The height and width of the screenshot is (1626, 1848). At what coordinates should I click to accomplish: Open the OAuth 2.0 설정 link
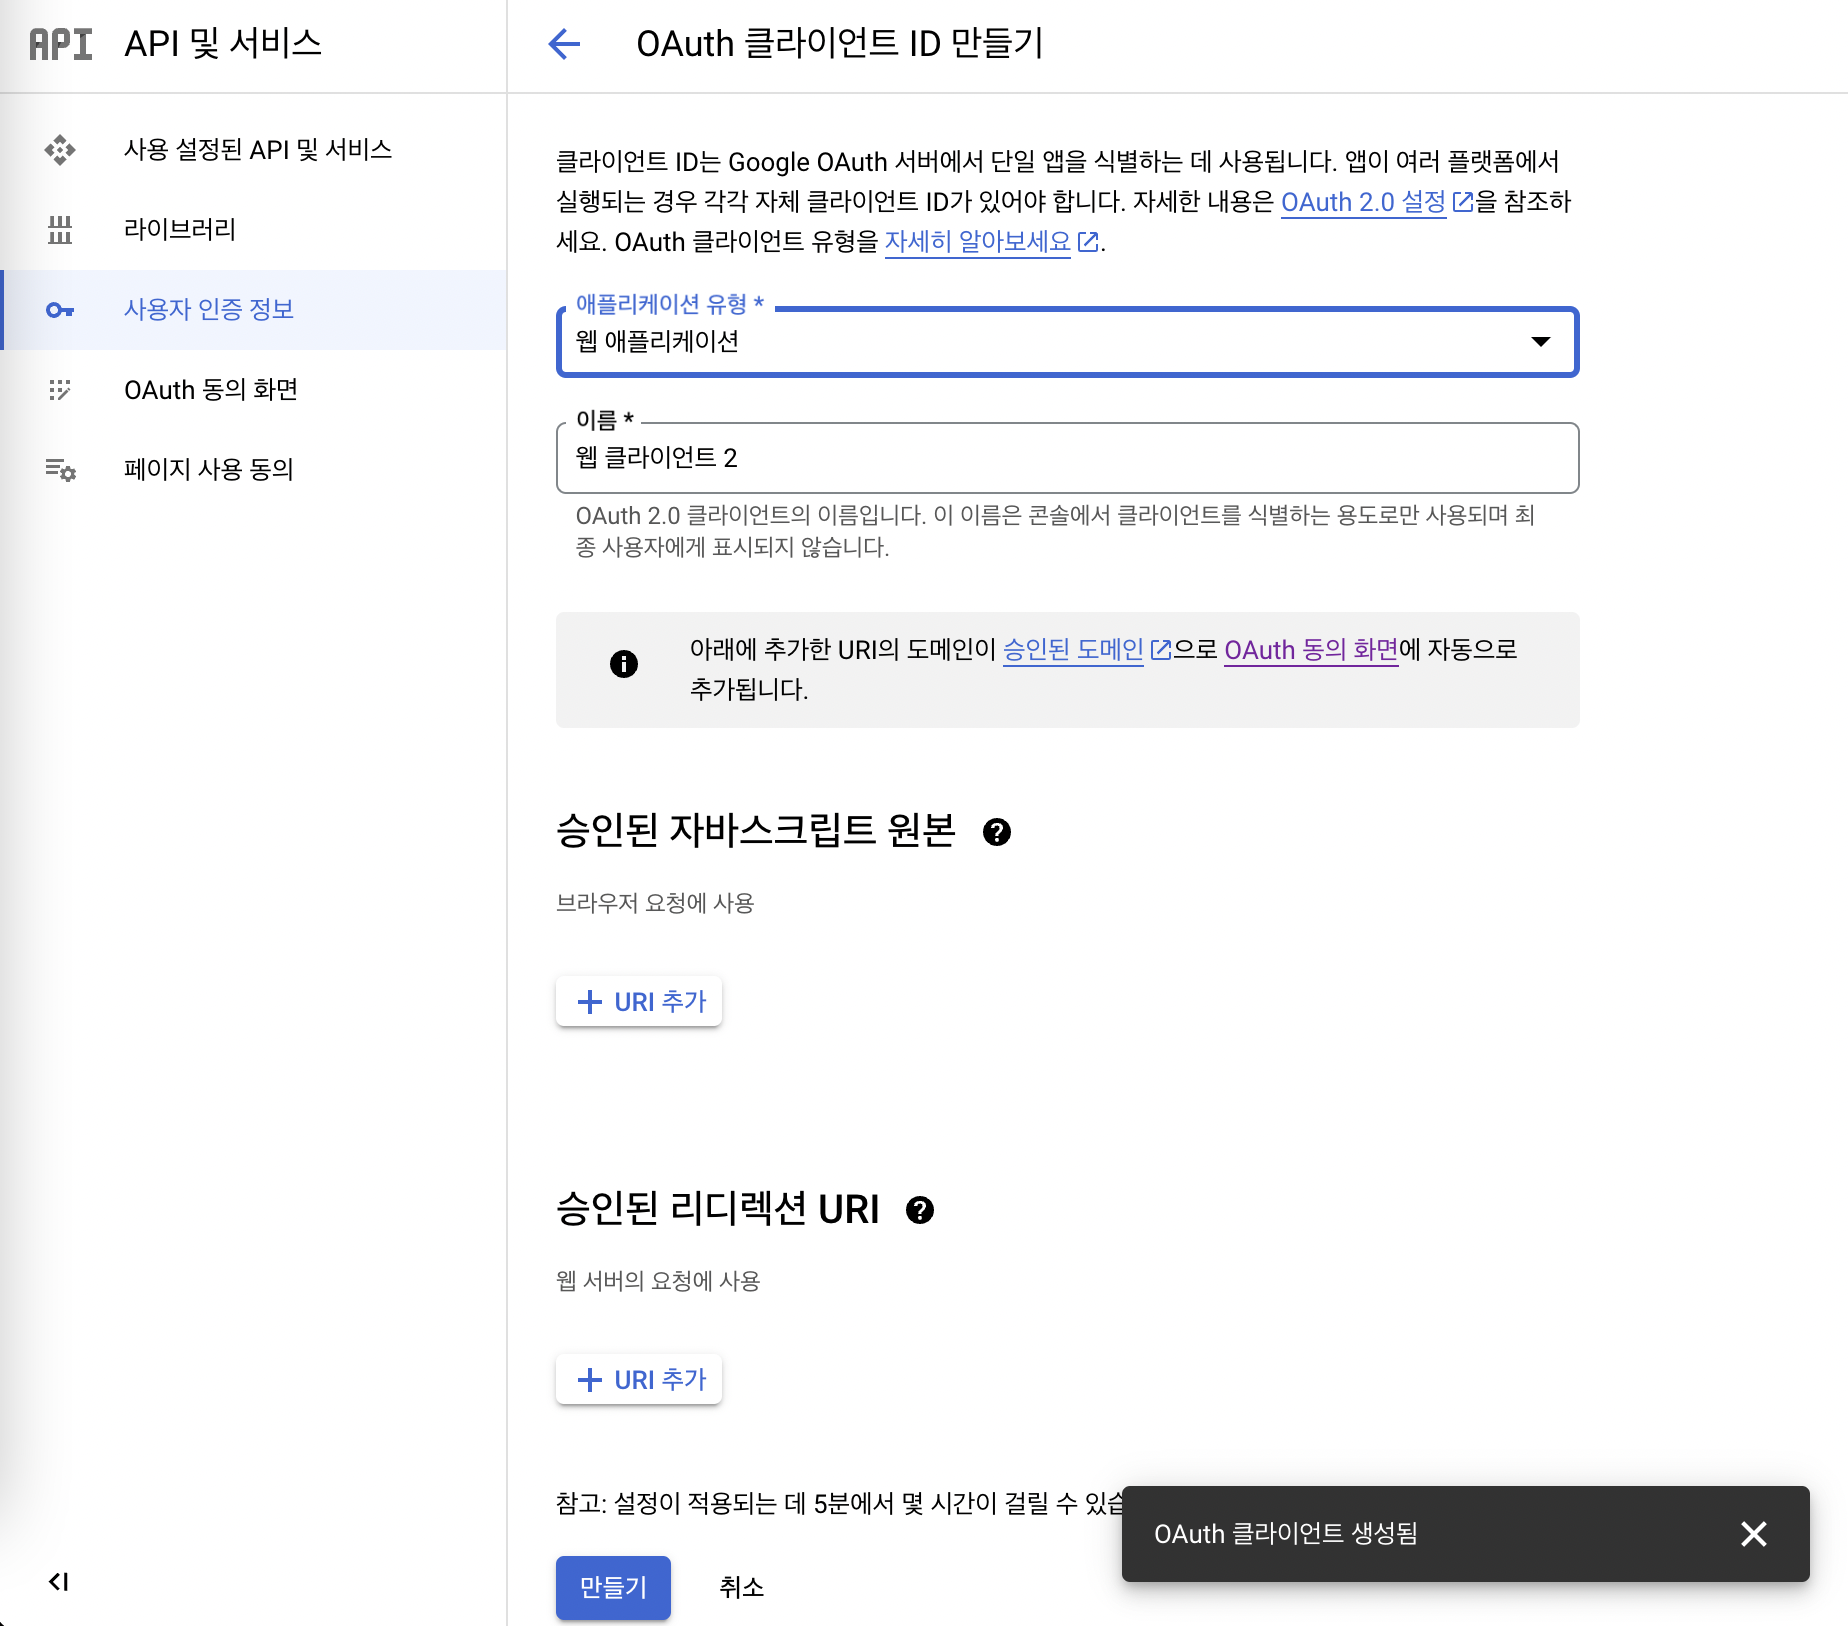click(1363, 202)
